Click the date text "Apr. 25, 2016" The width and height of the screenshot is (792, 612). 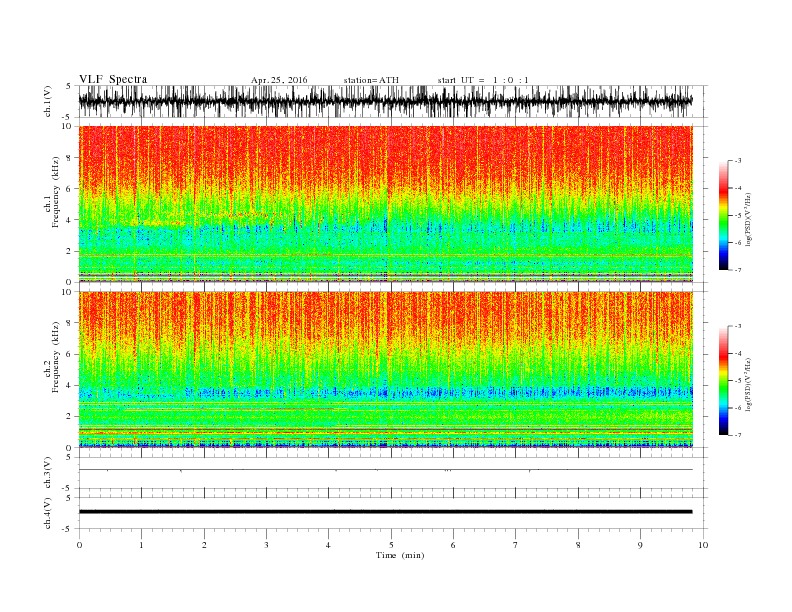pyautogui.click(x=279, y=80)
